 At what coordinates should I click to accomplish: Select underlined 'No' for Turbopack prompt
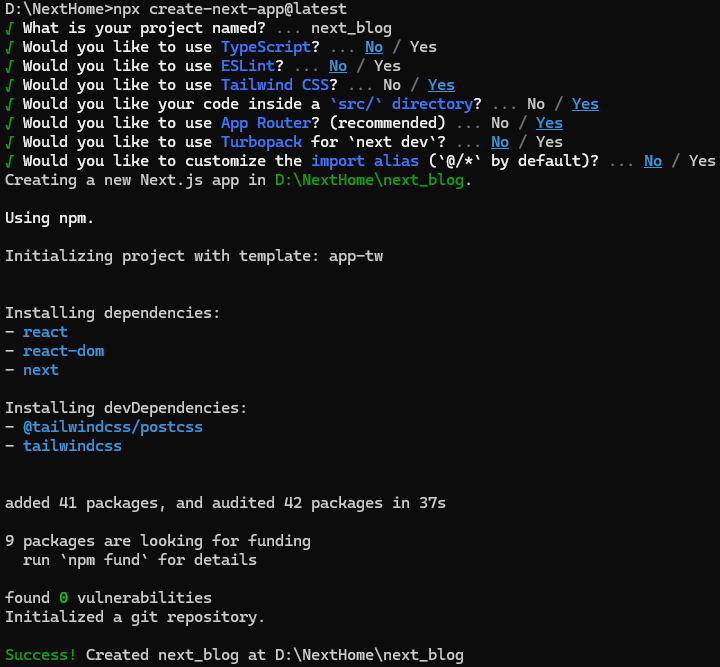click(500, 142)
